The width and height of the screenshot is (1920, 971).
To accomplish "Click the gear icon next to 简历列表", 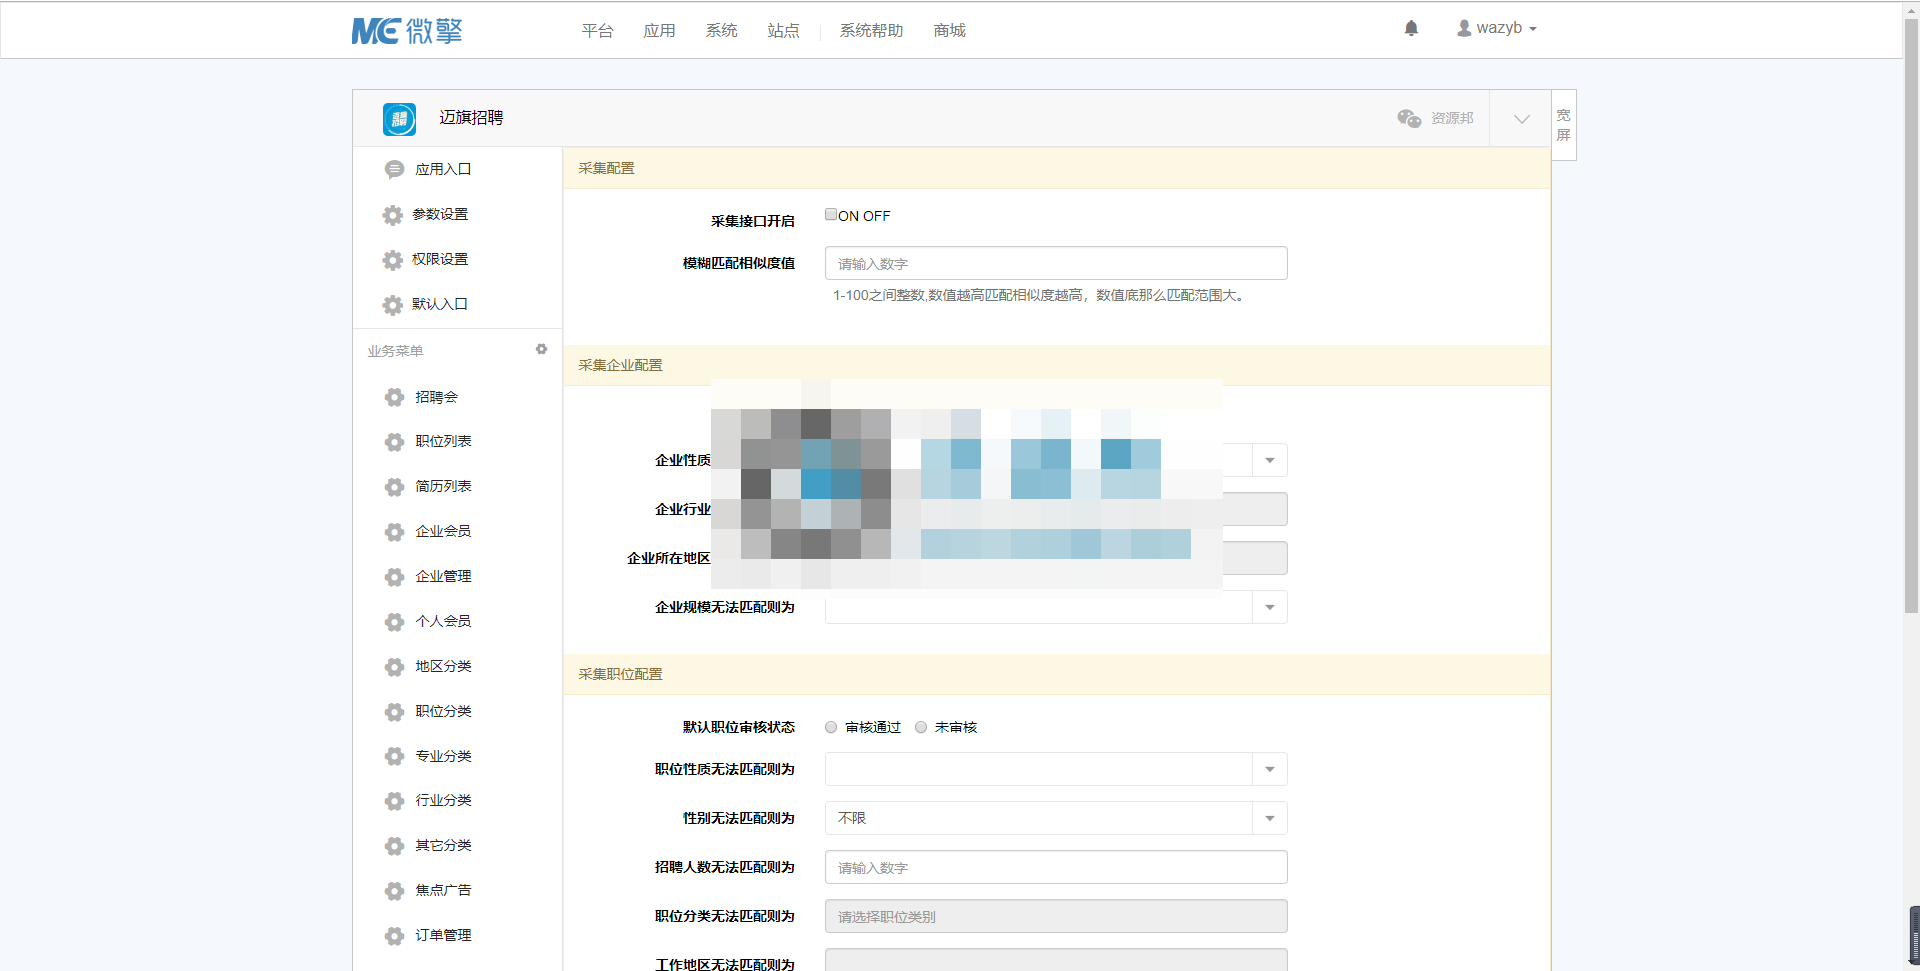I will coord(394,487).
